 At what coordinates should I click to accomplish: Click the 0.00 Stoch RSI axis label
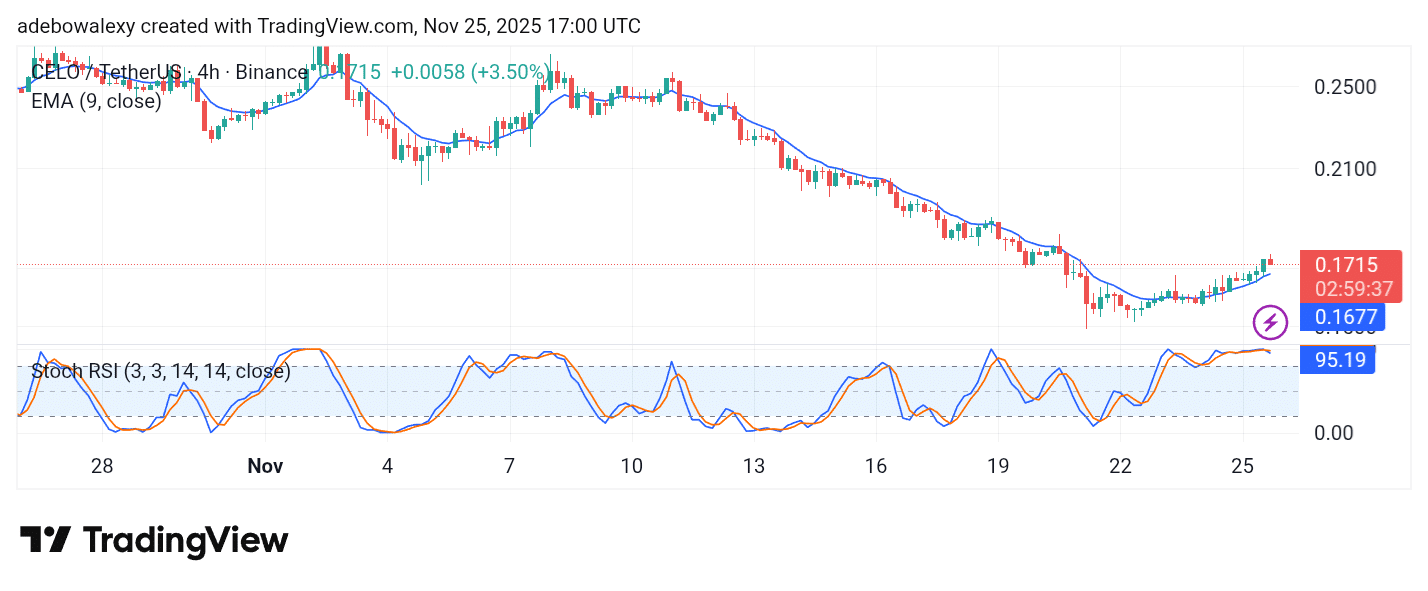(1335, 433)
